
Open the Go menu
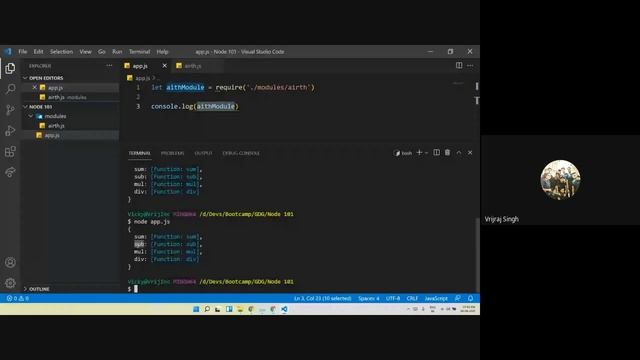(x=102, y=52)
